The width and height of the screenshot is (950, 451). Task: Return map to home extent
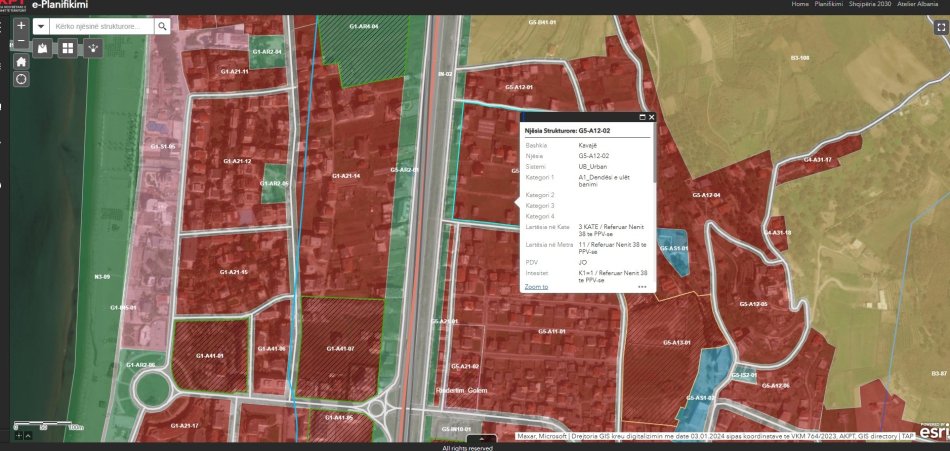[21, 61]
